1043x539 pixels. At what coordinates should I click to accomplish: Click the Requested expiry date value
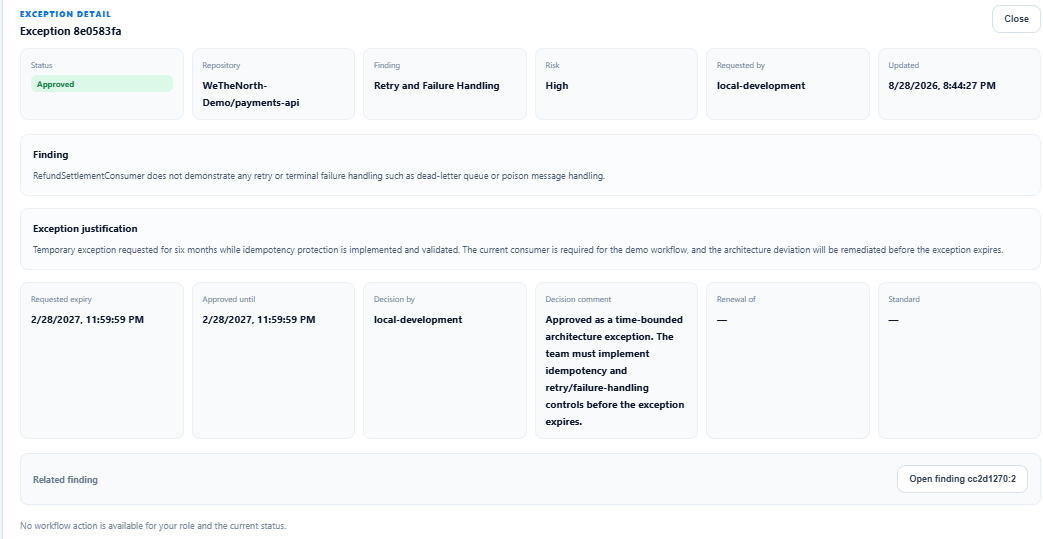[87, 320]
